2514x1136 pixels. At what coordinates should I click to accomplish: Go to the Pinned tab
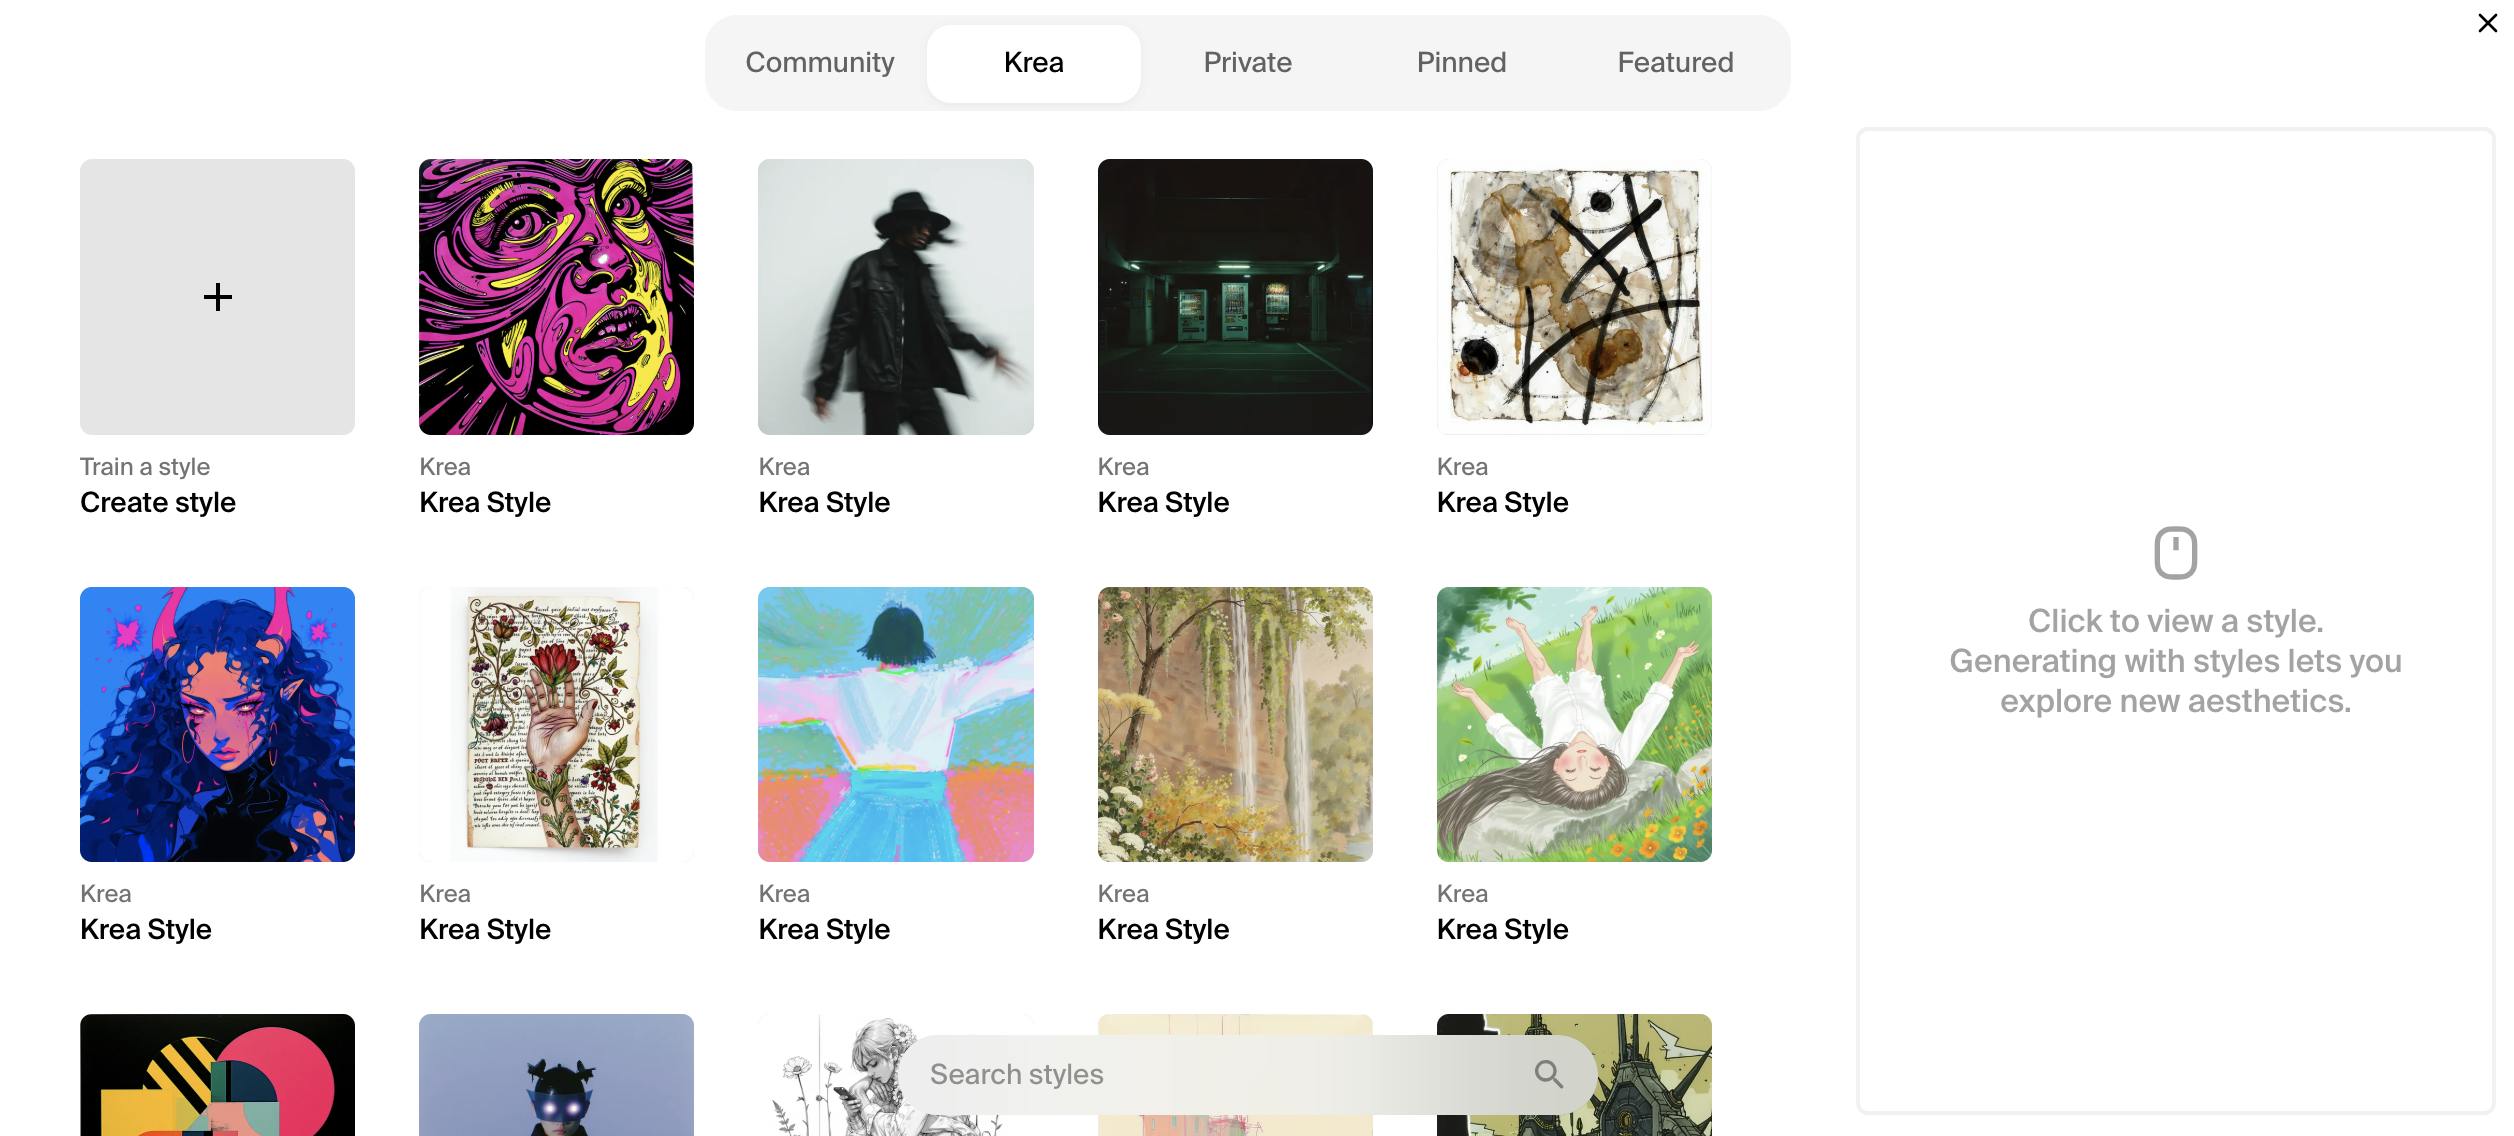click(x=1461, y=63)
